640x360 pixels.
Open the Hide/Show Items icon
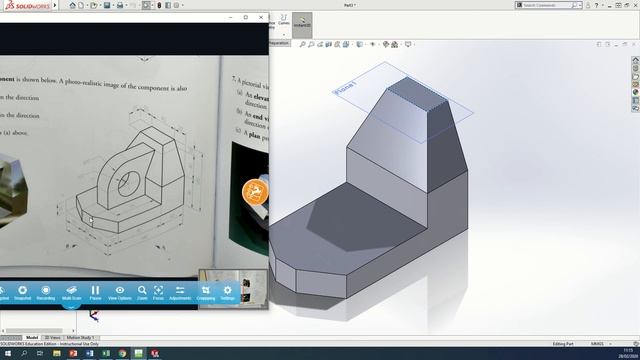click(372, 44)
